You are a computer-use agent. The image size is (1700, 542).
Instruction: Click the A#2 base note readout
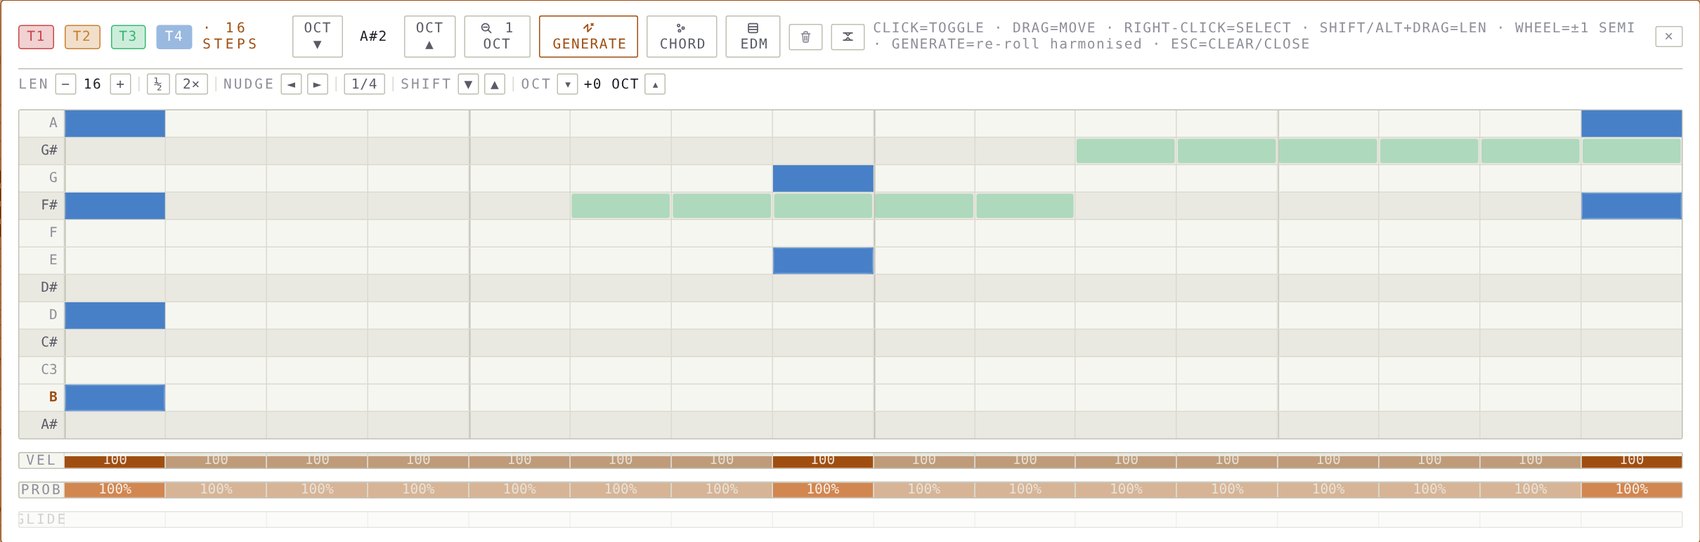373,36
